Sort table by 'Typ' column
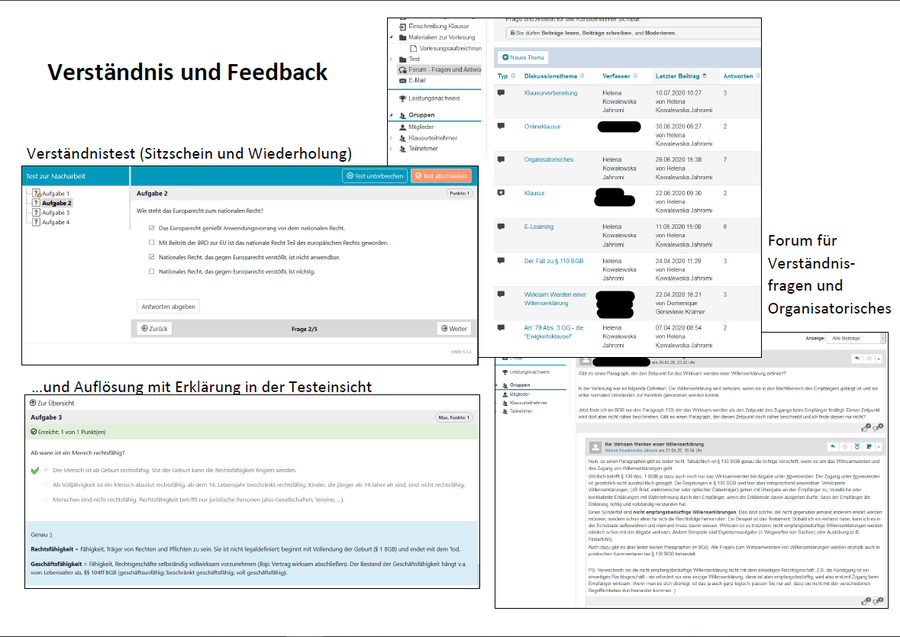Viewport: 900px width, 637px height. 506,76
